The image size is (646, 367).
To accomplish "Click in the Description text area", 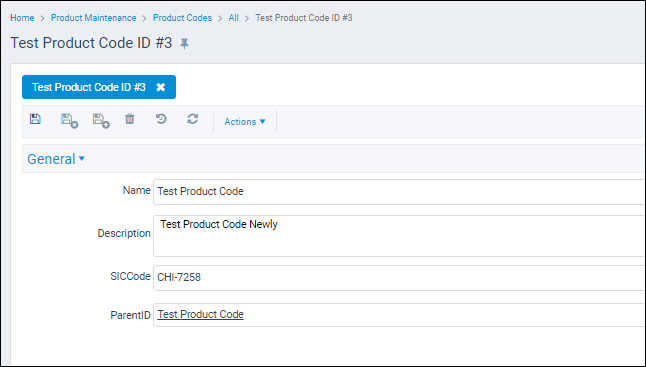I will click(x=399, y=236).
